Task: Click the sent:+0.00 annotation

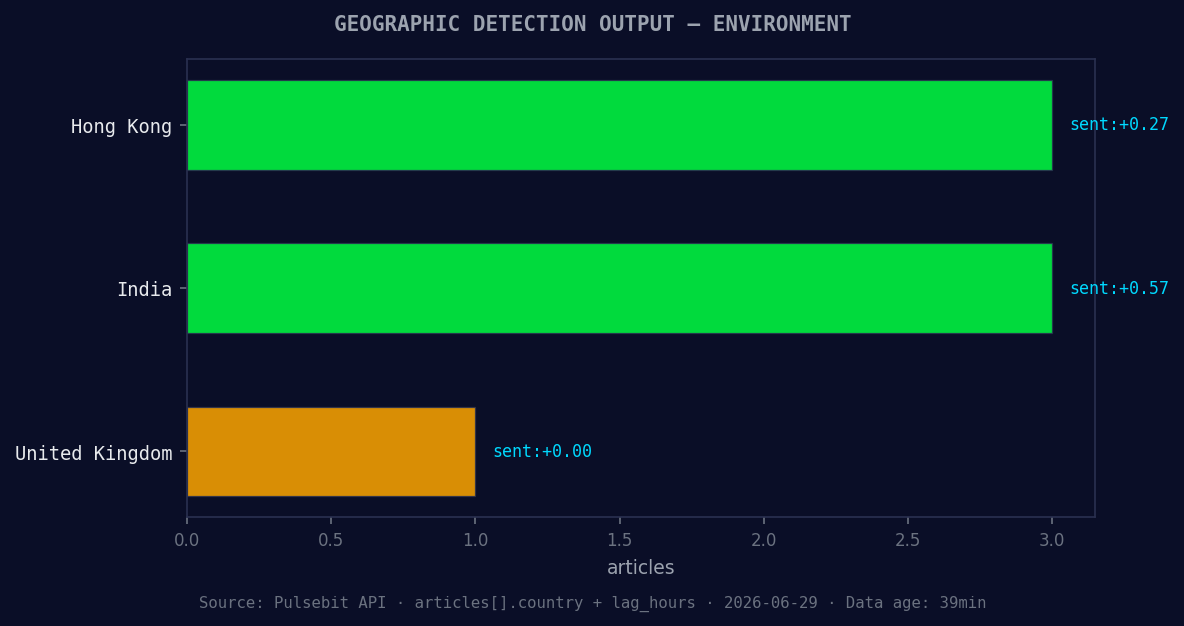Action: coord(542,452)
